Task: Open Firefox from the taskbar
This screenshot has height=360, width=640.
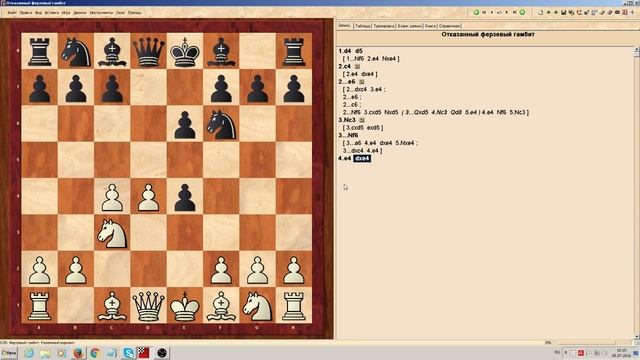Action: (x=78, y=353)
